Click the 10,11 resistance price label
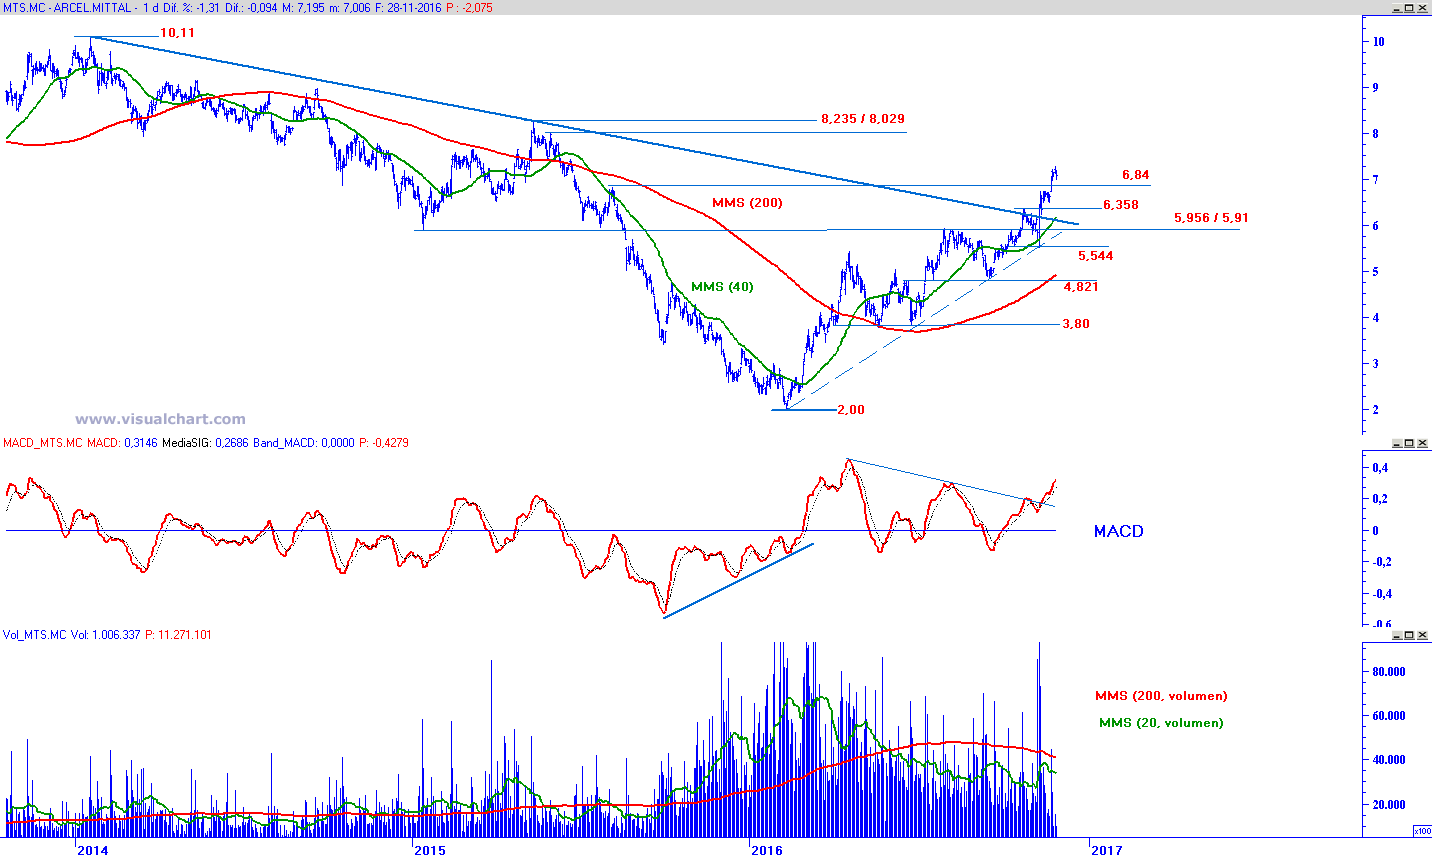 pyautogui.click(x=177, y=33)
